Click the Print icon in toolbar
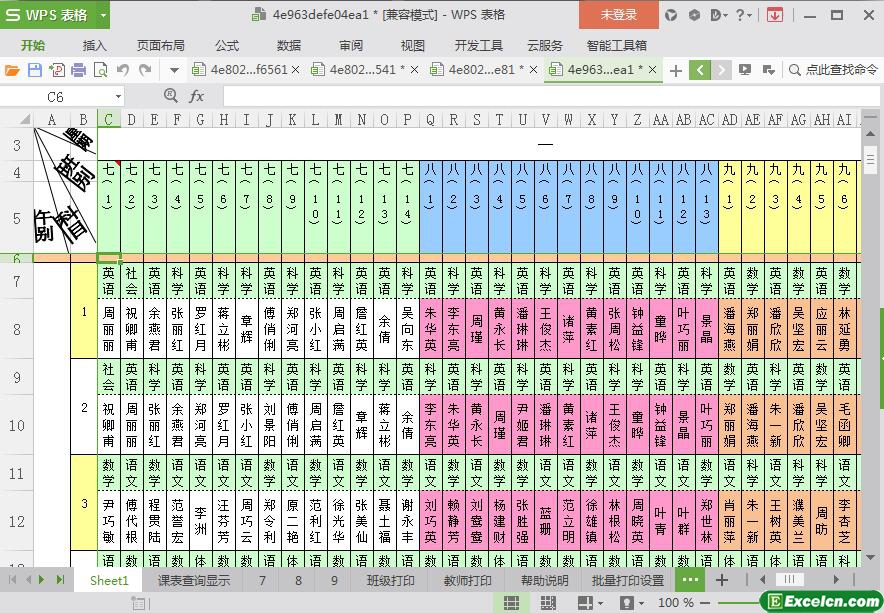The height and width of the screenshot is (613, 884). 78,70
